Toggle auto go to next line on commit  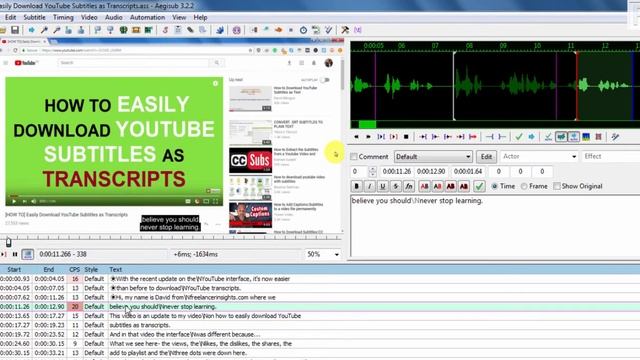point(561,137)
